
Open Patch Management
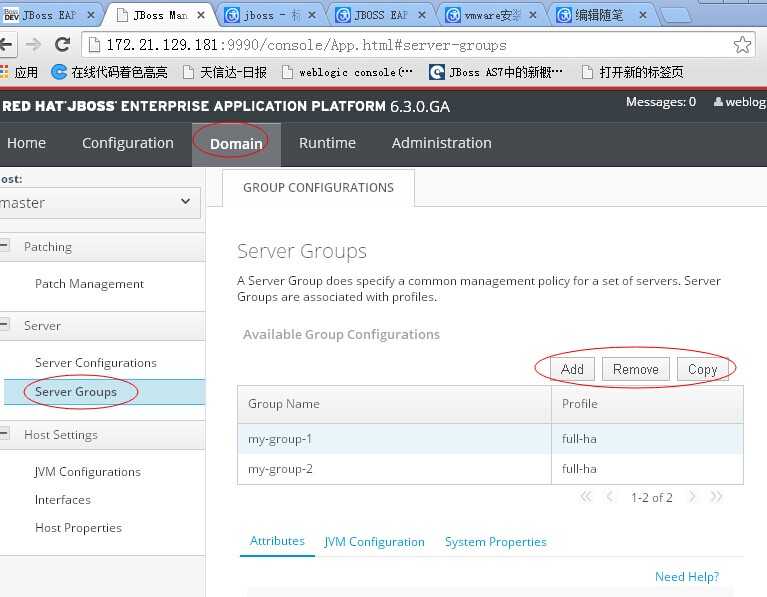pyautogui.click(x=90, y=284)
